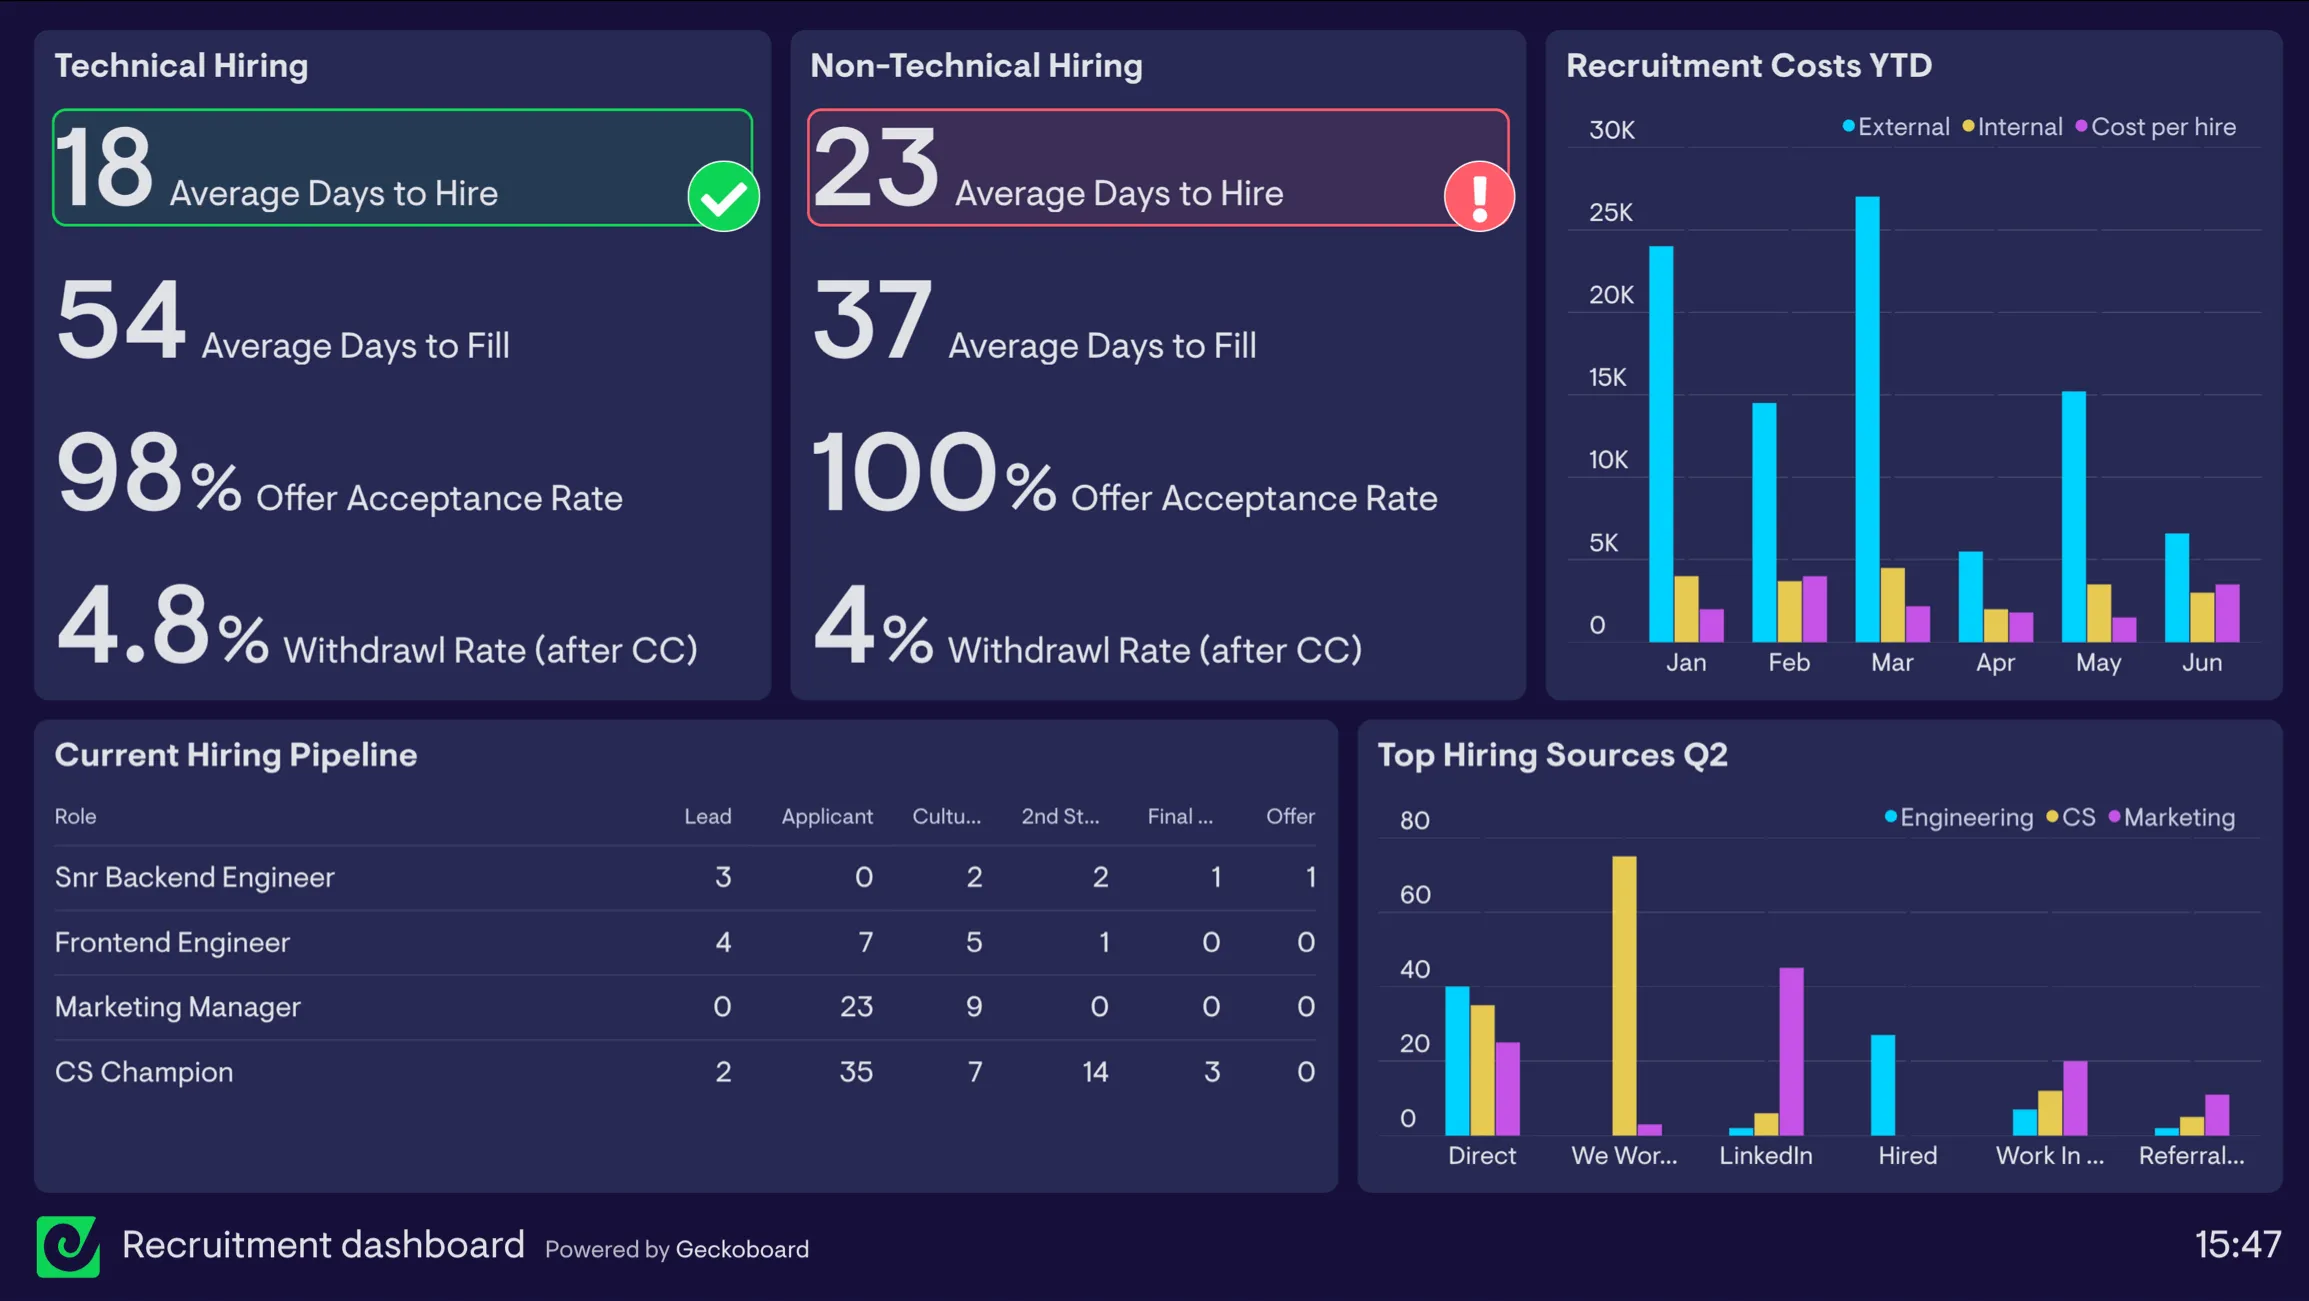Open the Powered by Geckoboard link
Viewport: 2309px width, 1301px height.
tap(675, 1249)
